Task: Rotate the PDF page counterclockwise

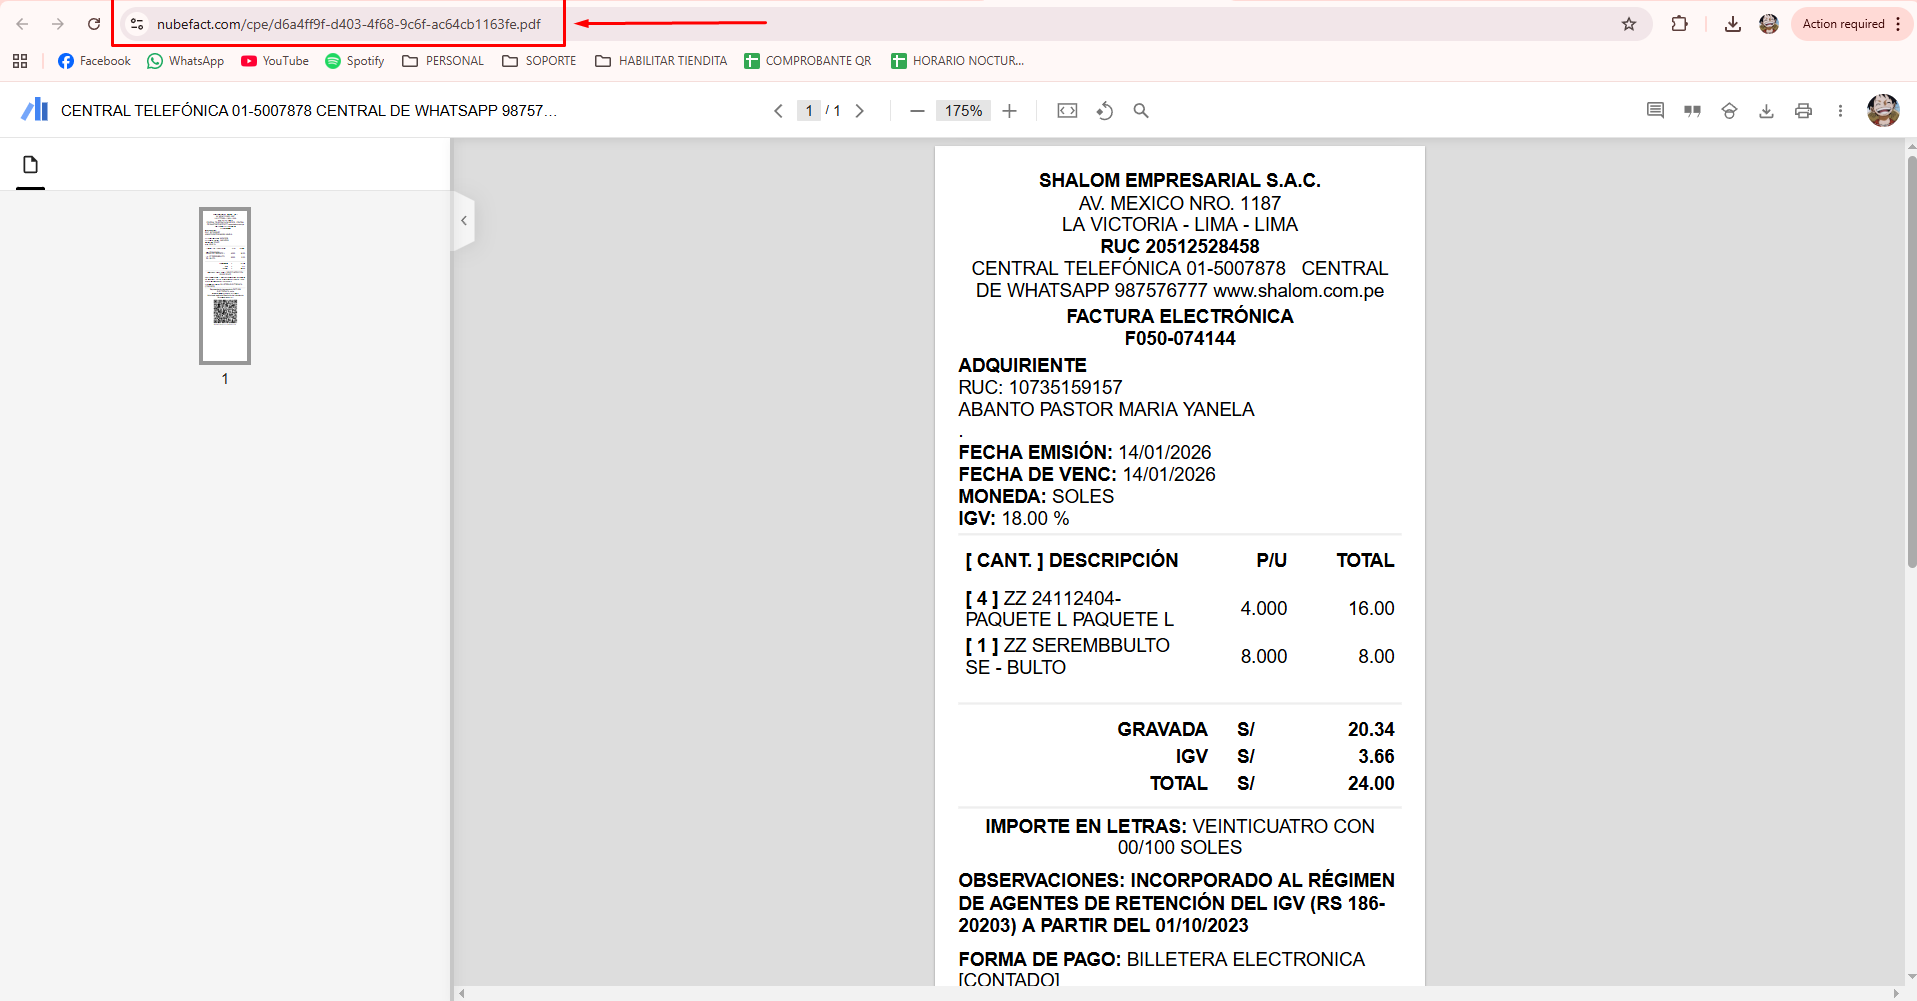Action: click(1104, 111)
